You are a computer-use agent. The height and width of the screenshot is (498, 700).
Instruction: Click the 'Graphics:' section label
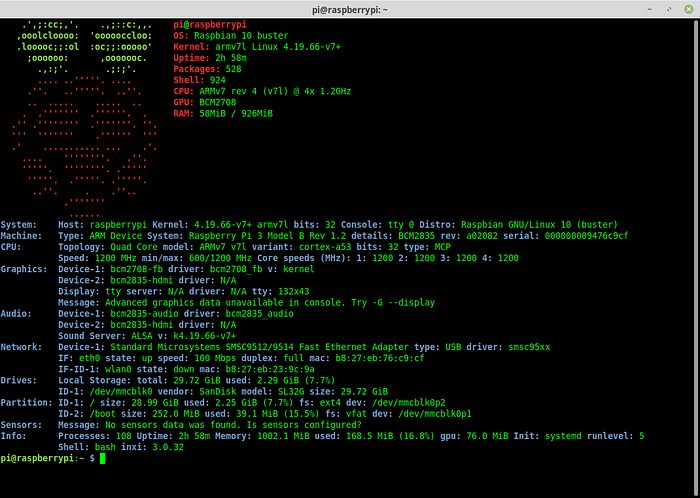pyautogui.click(x=24, y=270)
